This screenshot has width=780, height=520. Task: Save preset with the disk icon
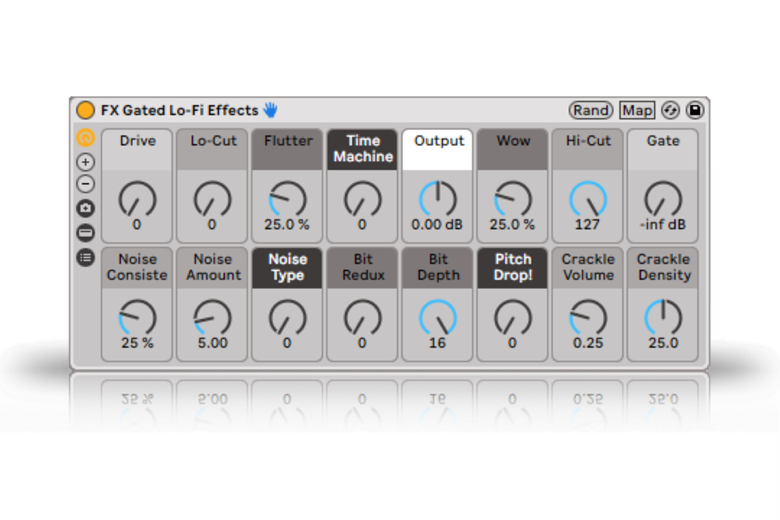pos(695,110)
